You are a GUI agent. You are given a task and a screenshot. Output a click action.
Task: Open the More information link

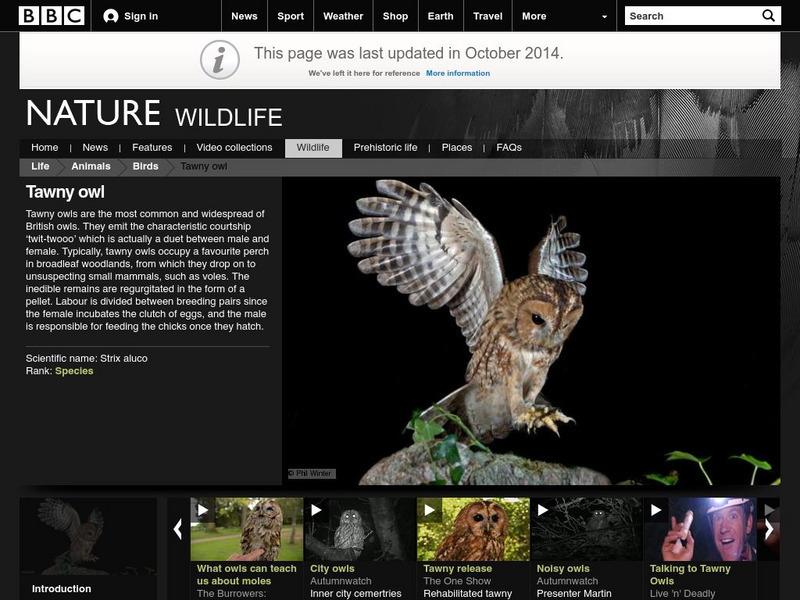click(460, 72)
